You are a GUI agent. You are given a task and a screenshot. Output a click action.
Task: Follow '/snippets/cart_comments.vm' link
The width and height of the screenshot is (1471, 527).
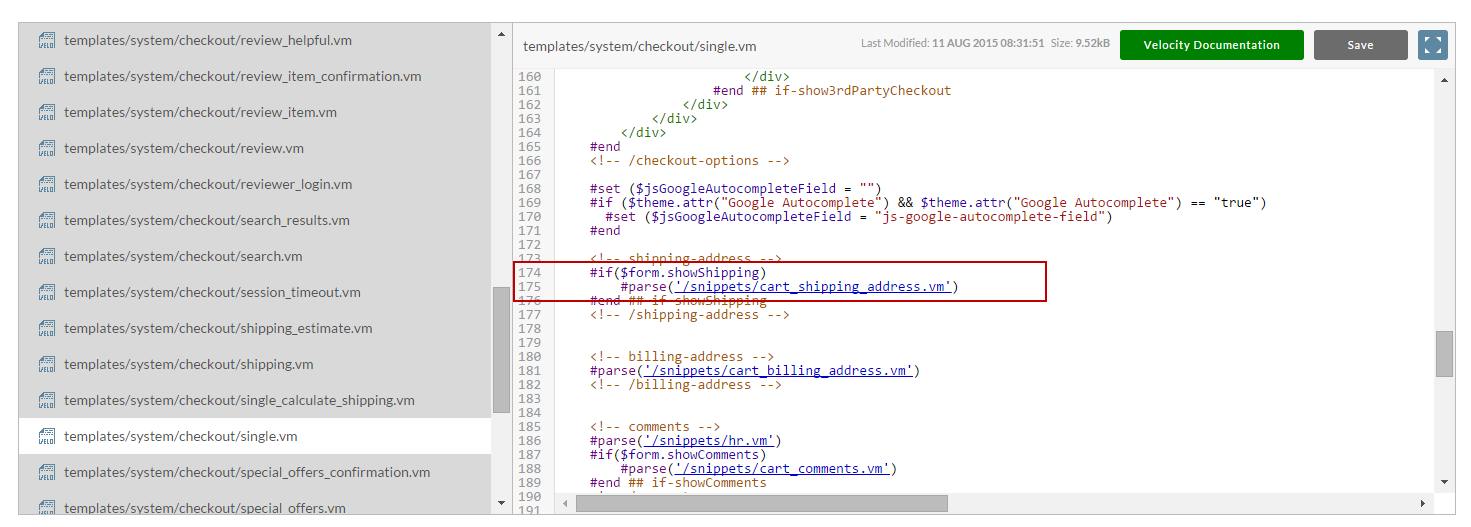click(x=782, y=469)
